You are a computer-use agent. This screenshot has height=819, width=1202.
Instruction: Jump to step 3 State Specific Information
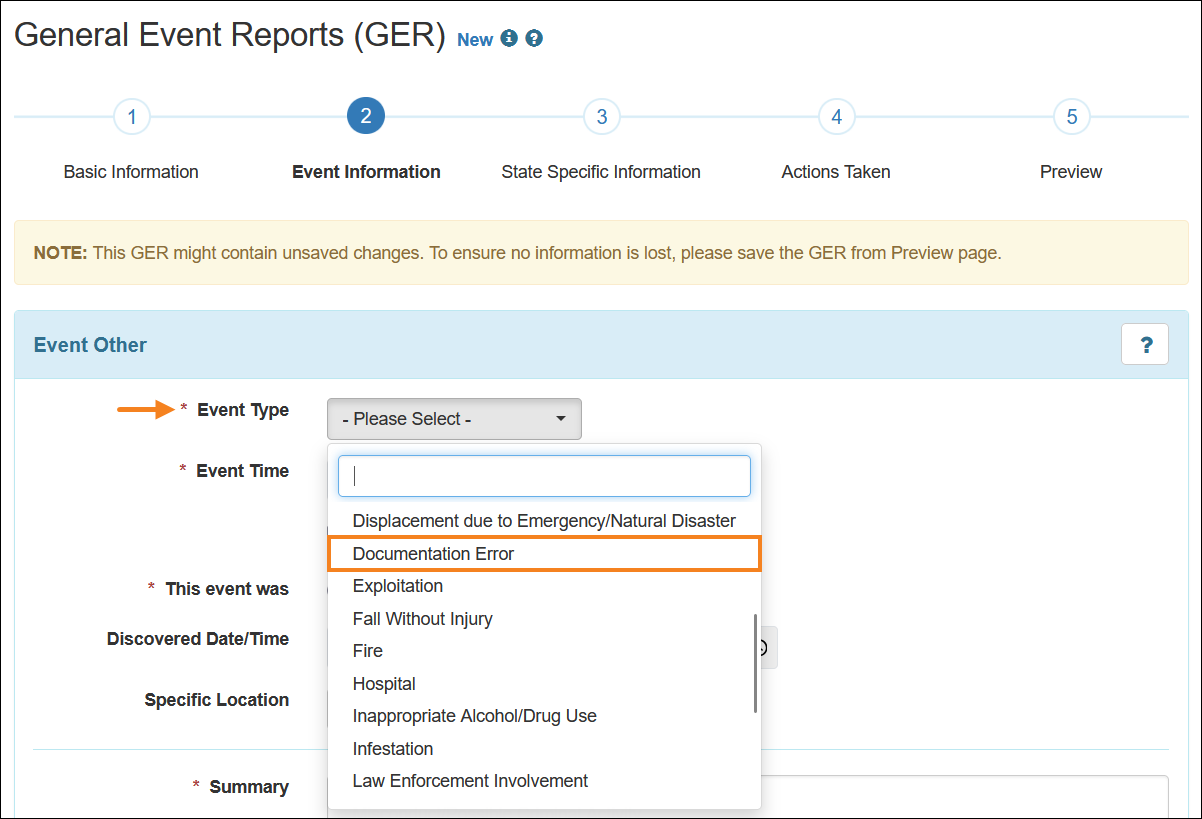click(601, 117)
